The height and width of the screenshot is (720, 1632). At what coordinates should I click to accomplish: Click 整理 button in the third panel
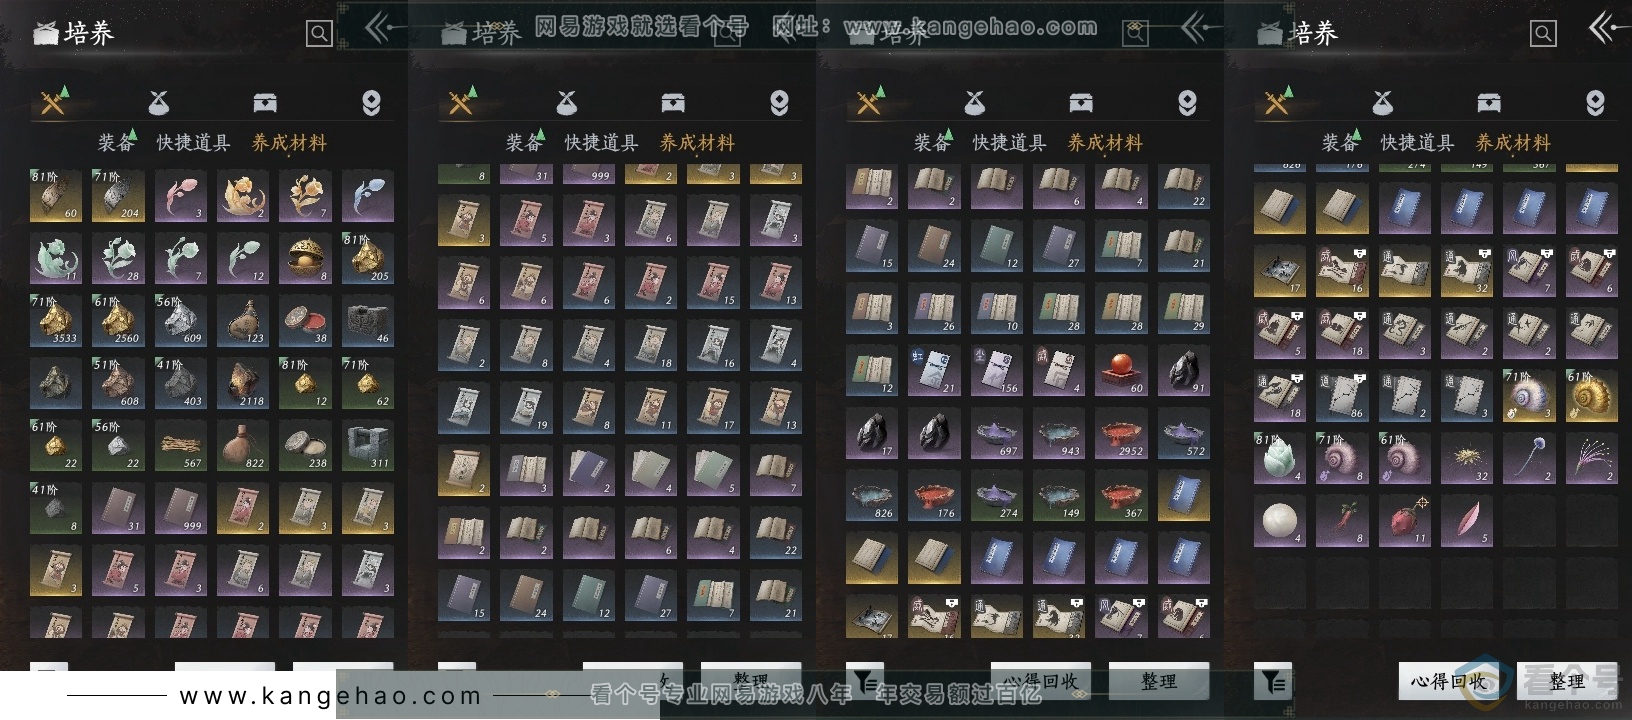click(x=1159, y=682)
